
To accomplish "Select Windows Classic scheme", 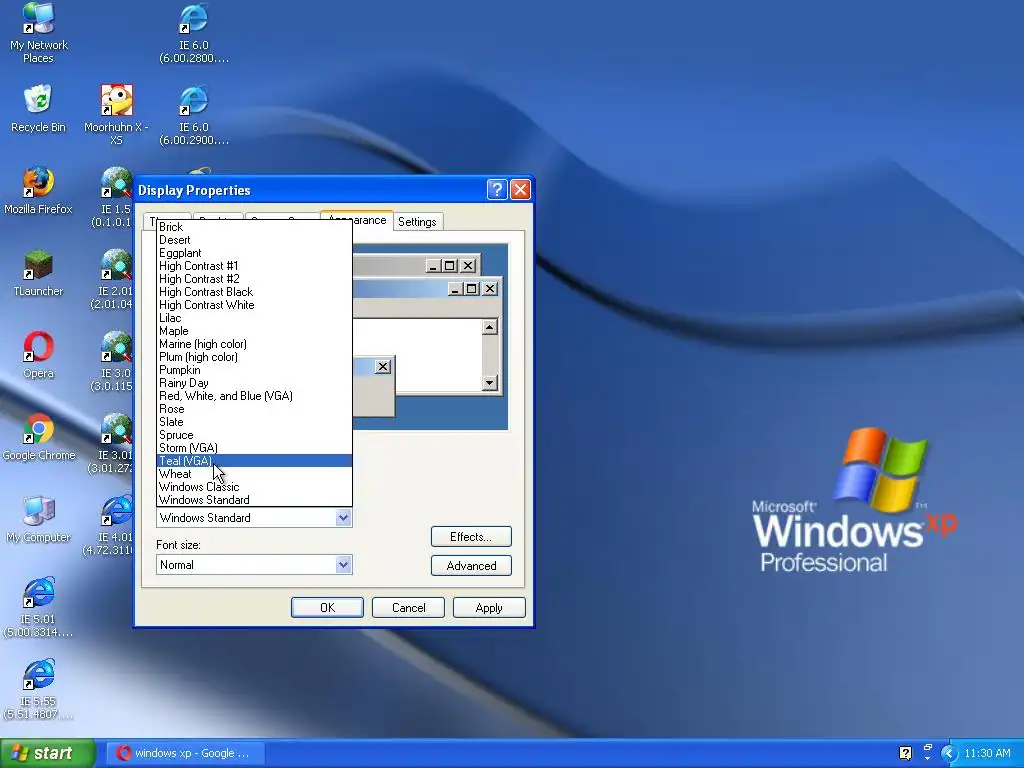I will pyautogui.click(x=255, y=487).
